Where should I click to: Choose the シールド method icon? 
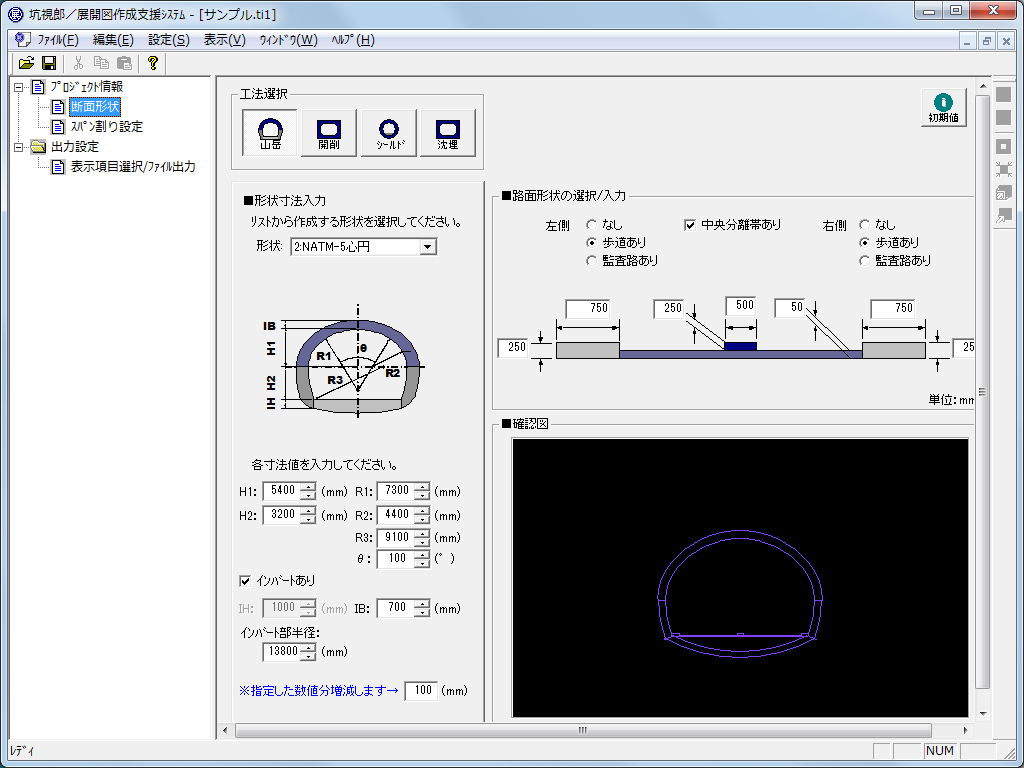(x=389, y=132)
